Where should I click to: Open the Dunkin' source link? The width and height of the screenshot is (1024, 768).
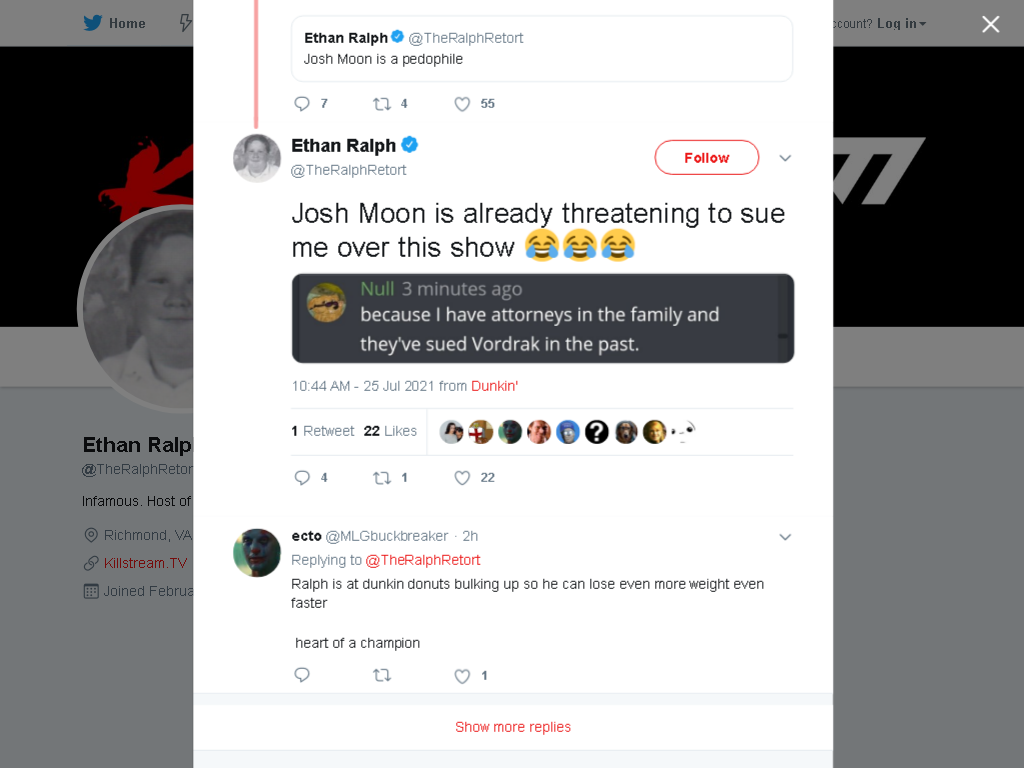pos(494,386)
